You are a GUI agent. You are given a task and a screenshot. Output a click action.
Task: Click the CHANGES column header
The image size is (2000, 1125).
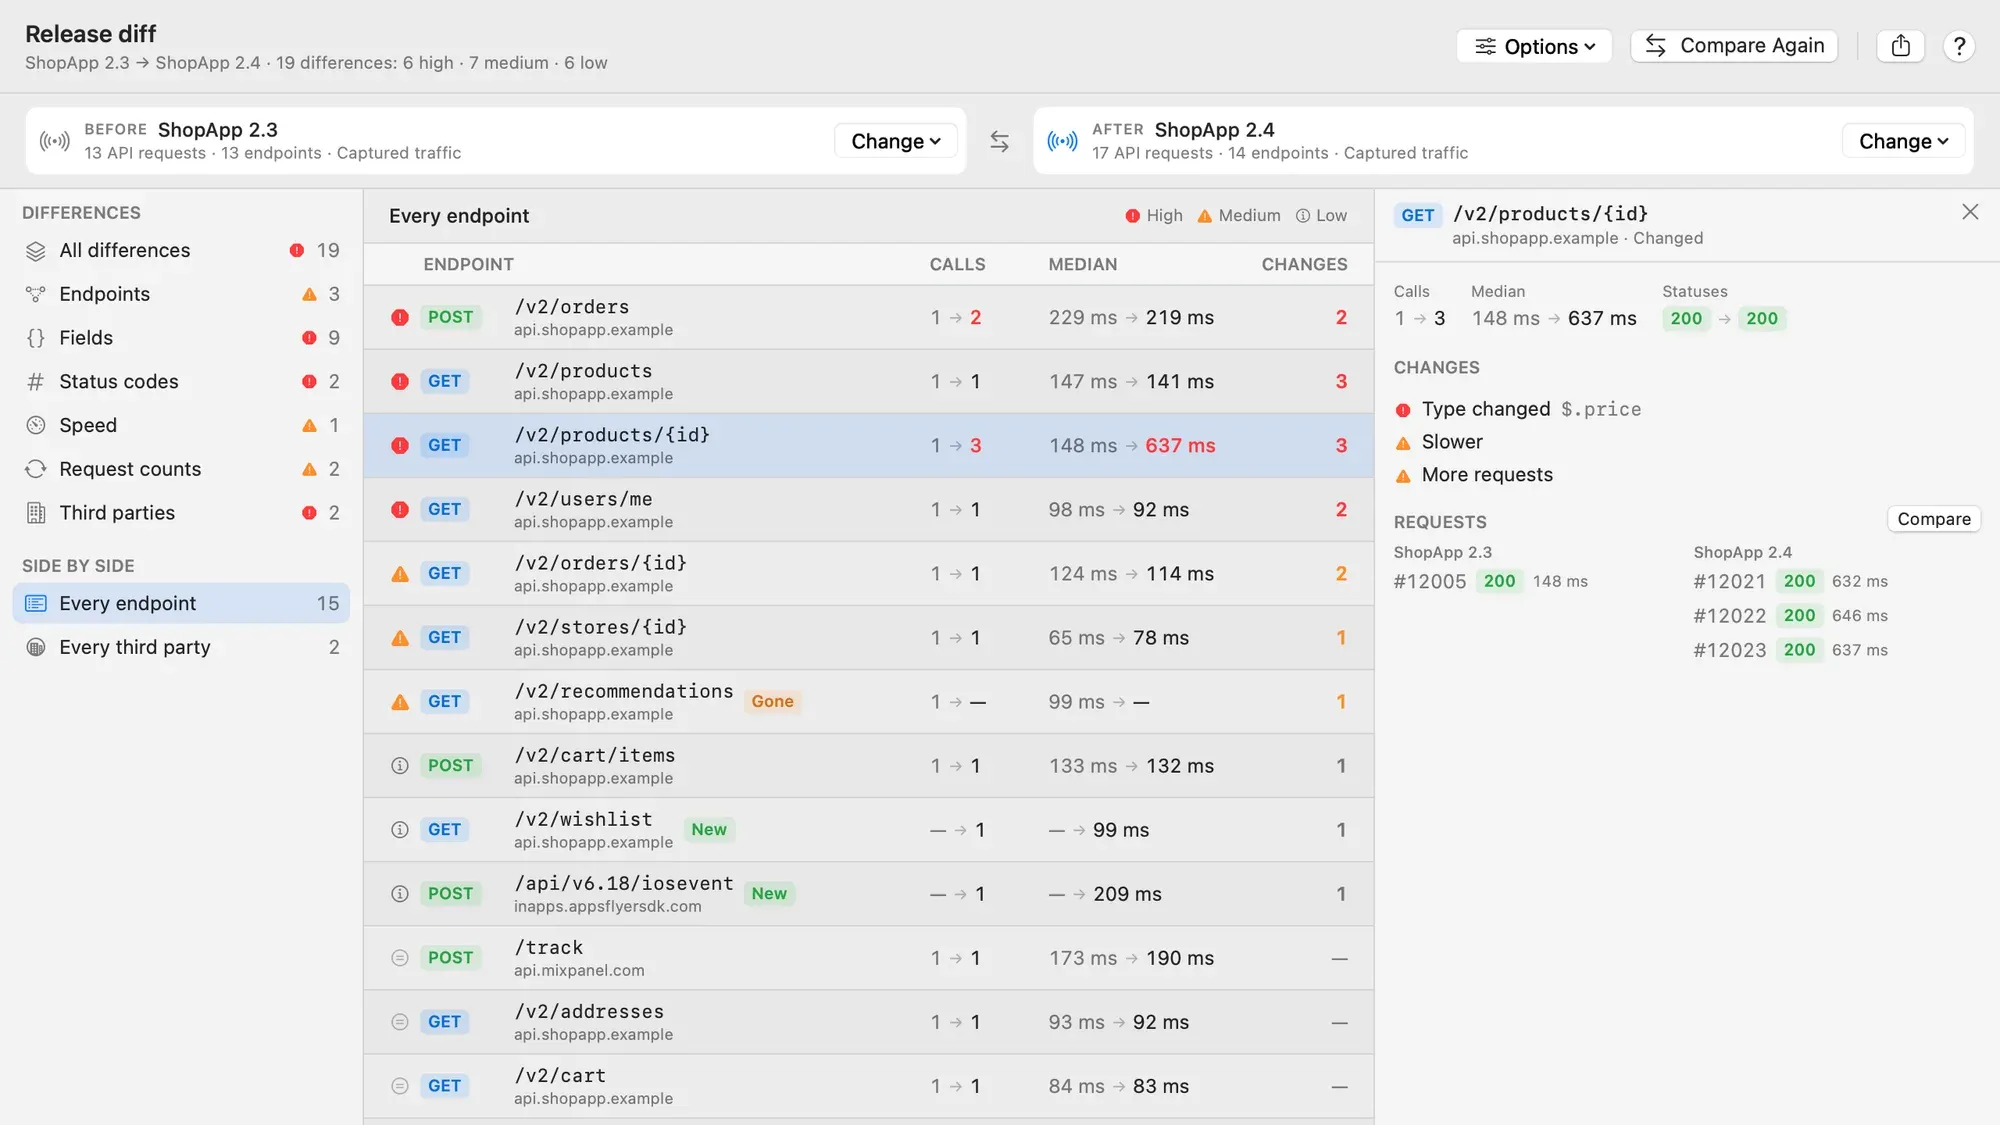click(1304, 265)
